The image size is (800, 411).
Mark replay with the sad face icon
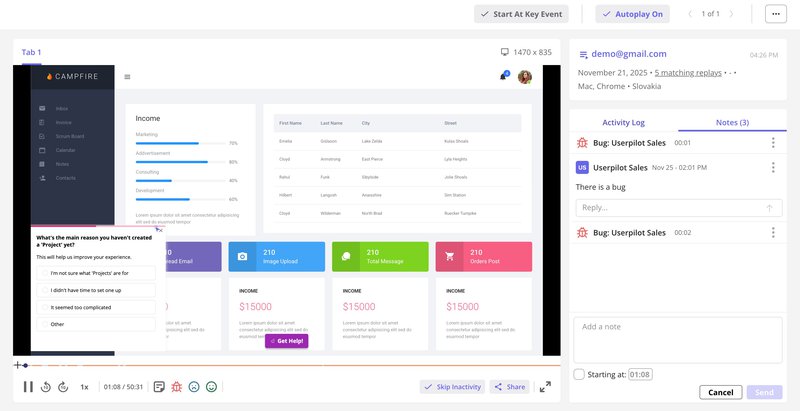[x=194, y=387]
